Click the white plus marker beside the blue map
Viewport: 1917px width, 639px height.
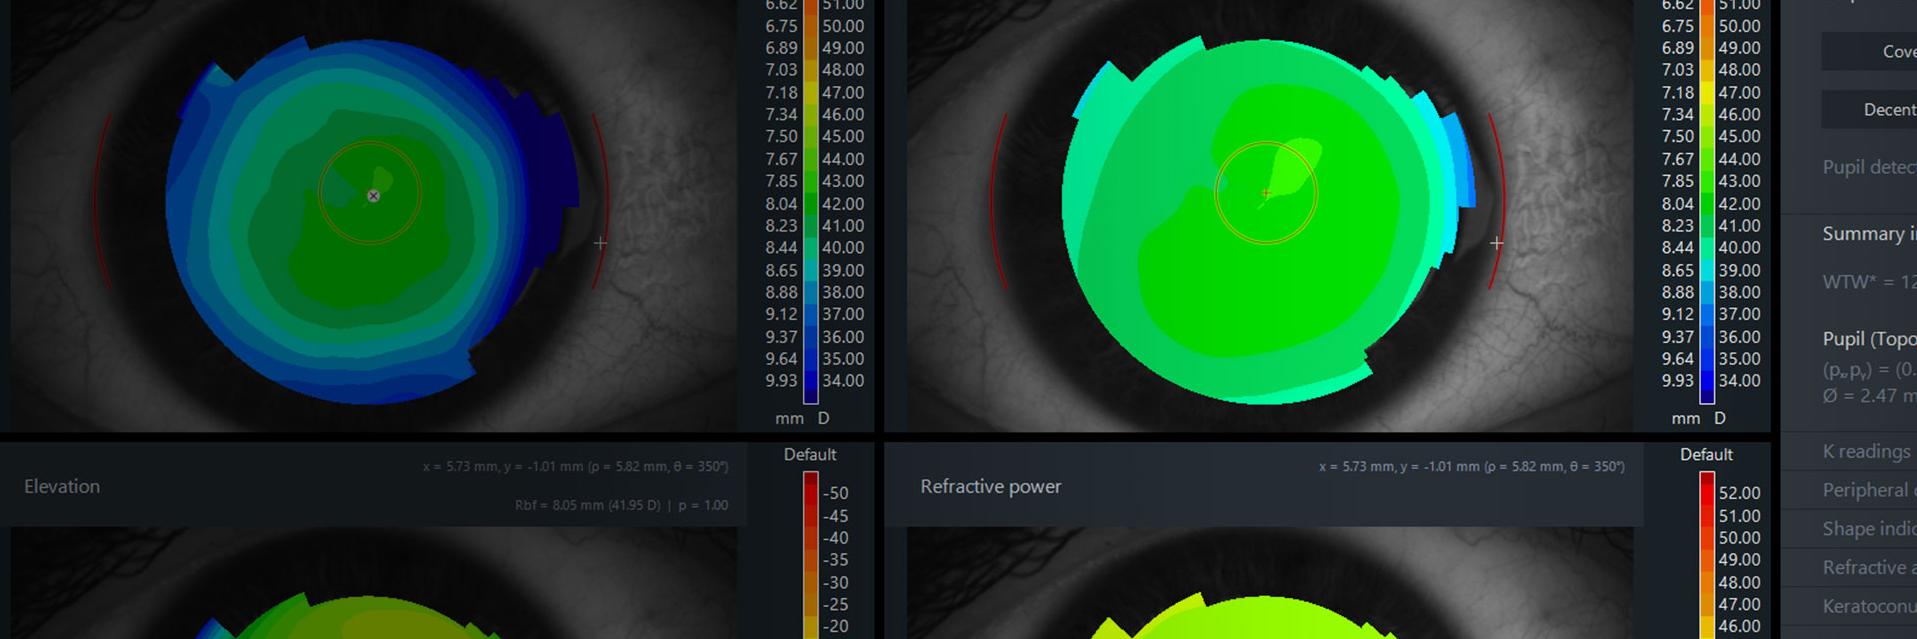coord(600,243)
